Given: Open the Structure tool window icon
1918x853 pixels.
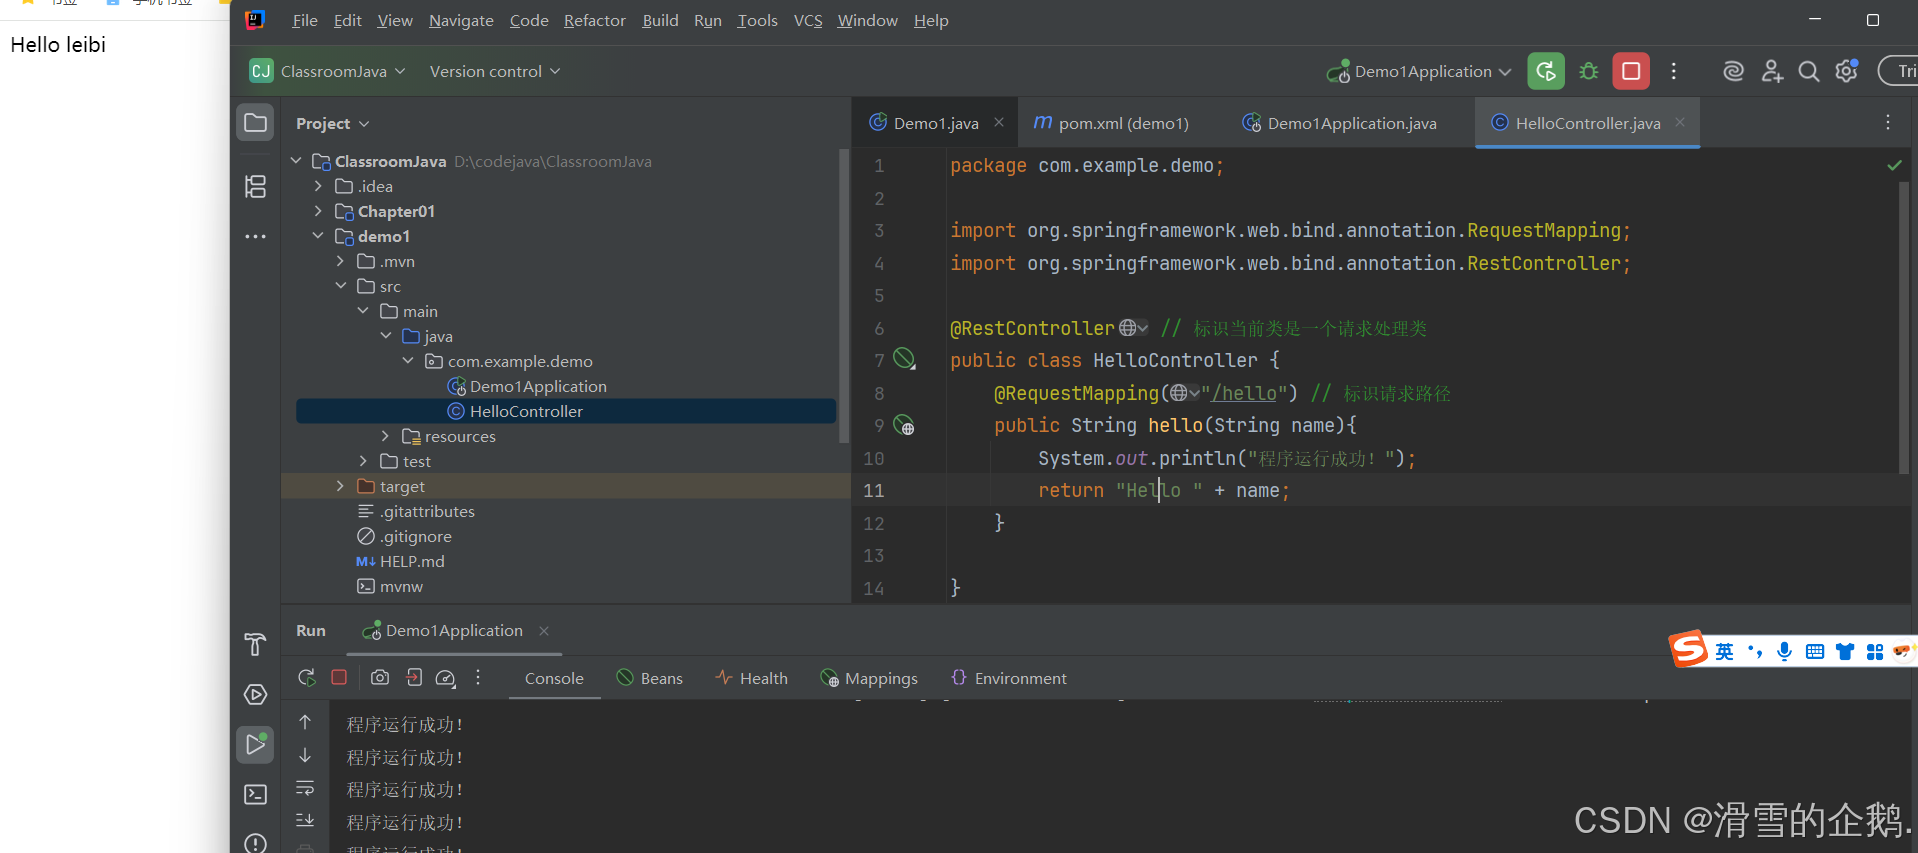Looking at the screenshot, I should [x=256, y=186].
